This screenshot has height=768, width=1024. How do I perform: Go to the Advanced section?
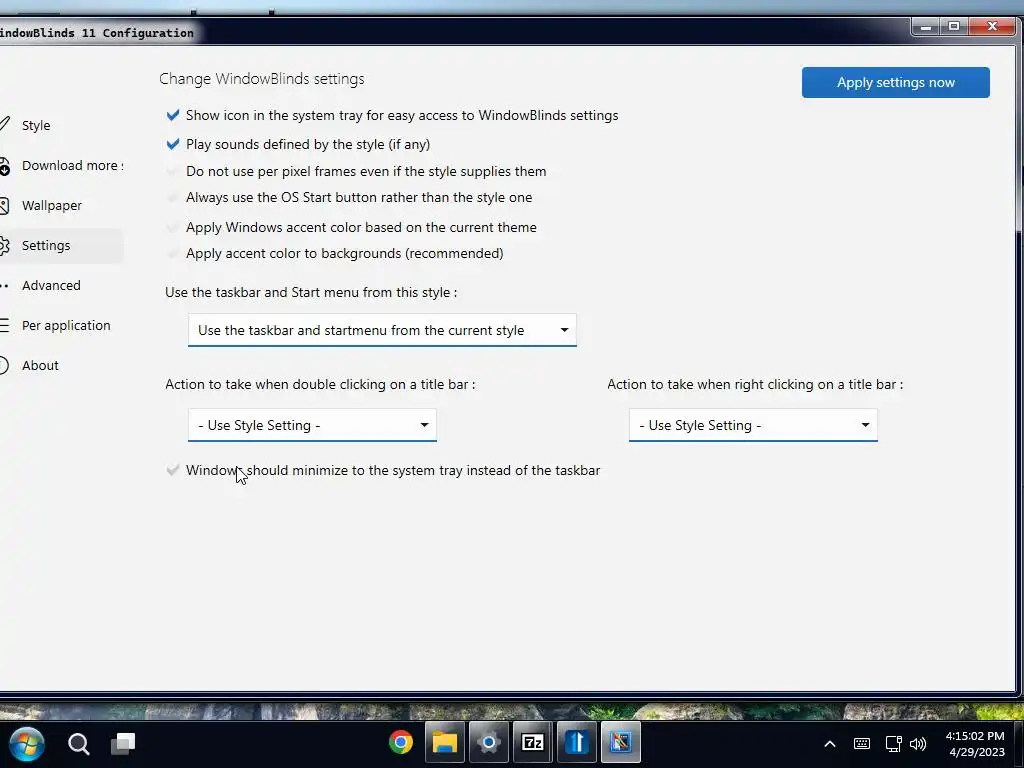51,285
